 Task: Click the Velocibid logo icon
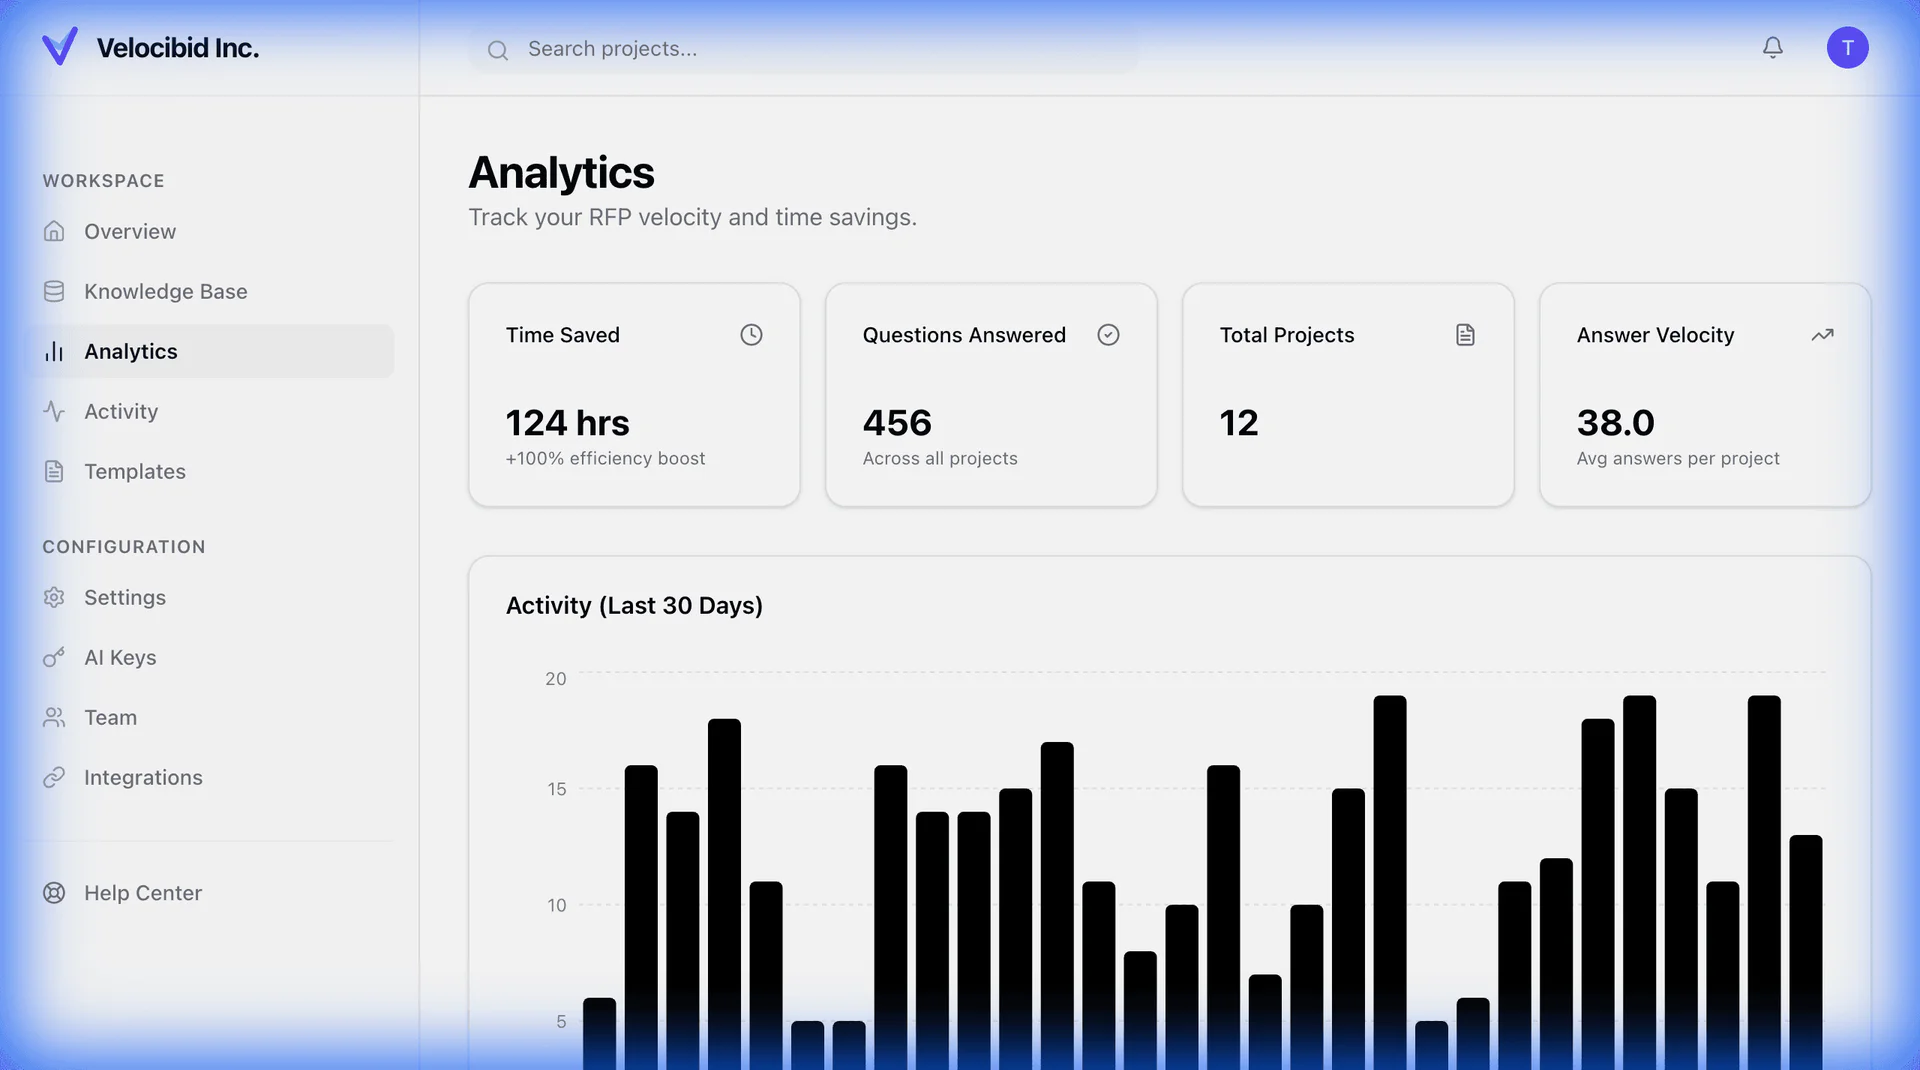(x=59, y=47)
